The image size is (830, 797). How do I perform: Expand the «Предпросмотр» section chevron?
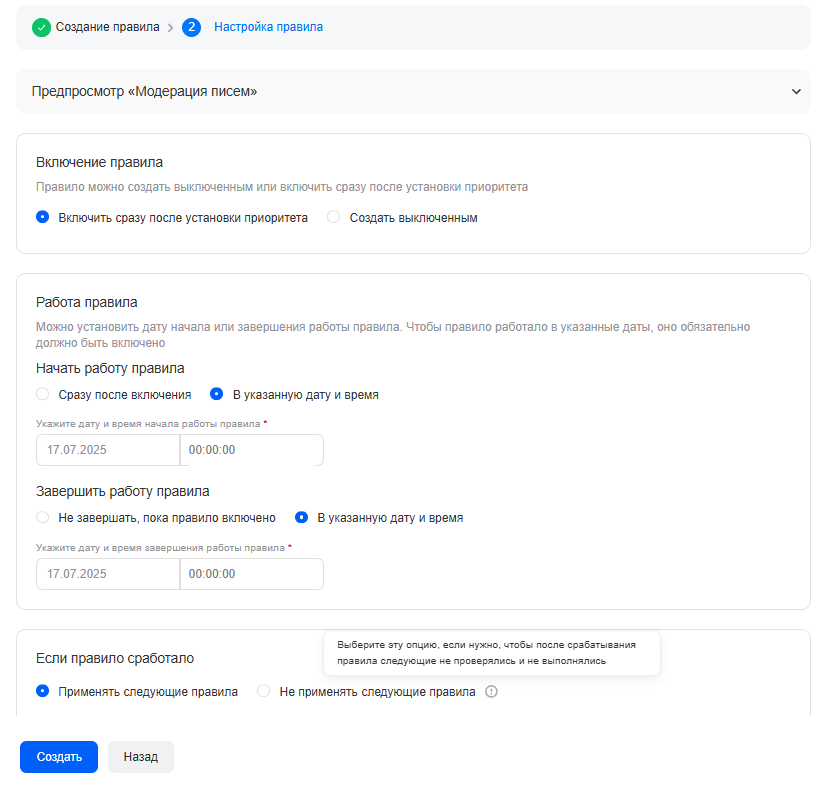pos(796,92)
